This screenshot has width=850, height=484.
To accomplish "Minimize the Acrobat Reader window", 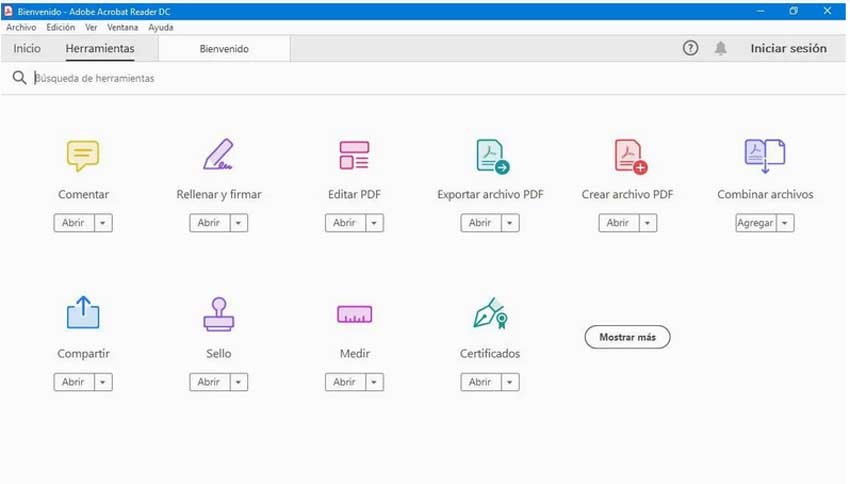I will click(x=761, y=11).
